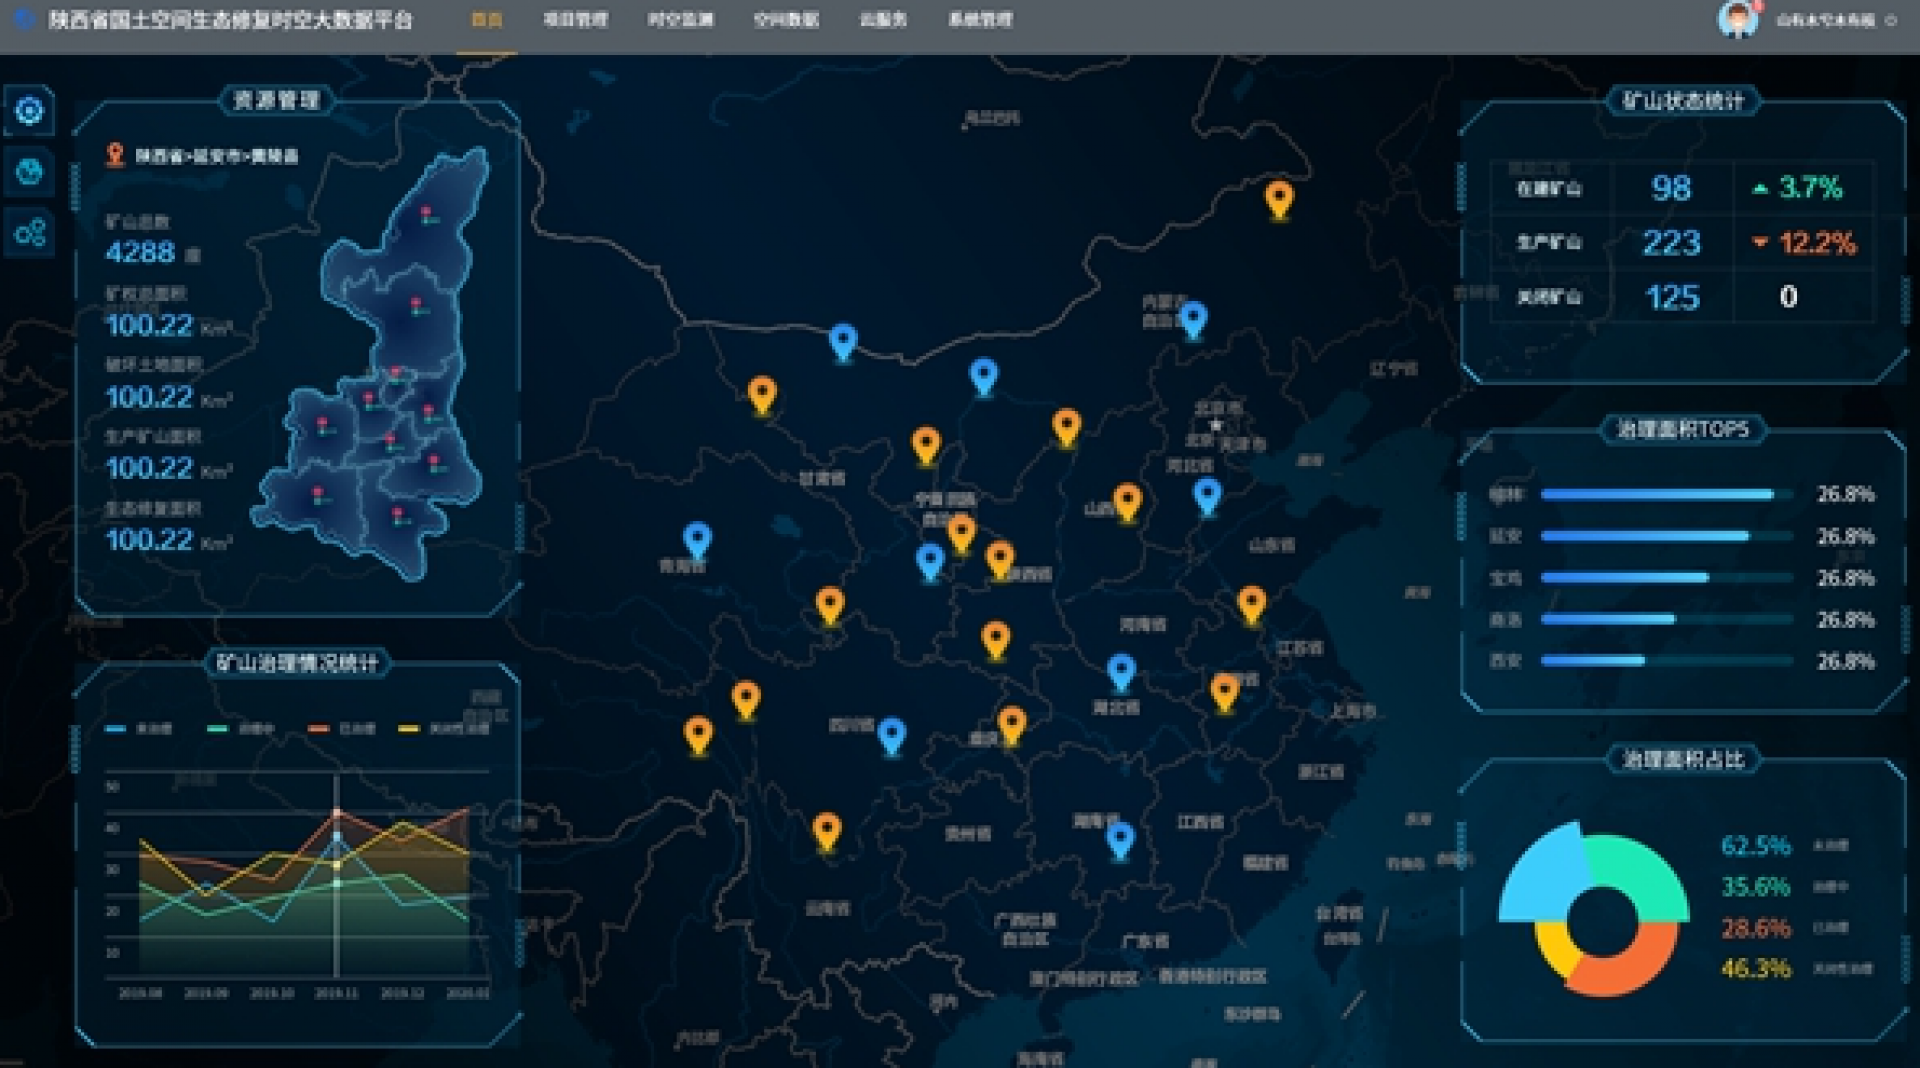This screenshot has height=1068, width=1920.
Task: Click the blue pin above 青海省 label
Action: [x=697, y=541]
